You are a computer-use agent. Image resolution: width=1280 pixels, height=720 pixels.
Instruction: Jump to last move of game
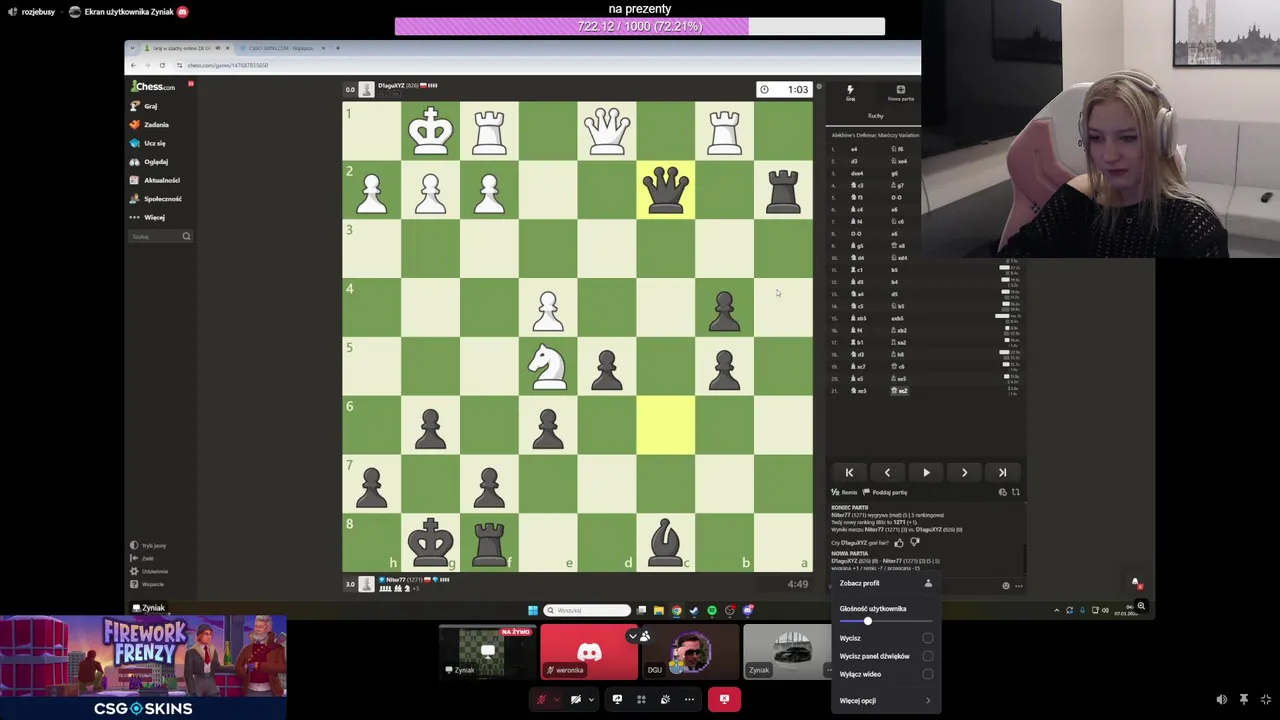(1002, 472)
